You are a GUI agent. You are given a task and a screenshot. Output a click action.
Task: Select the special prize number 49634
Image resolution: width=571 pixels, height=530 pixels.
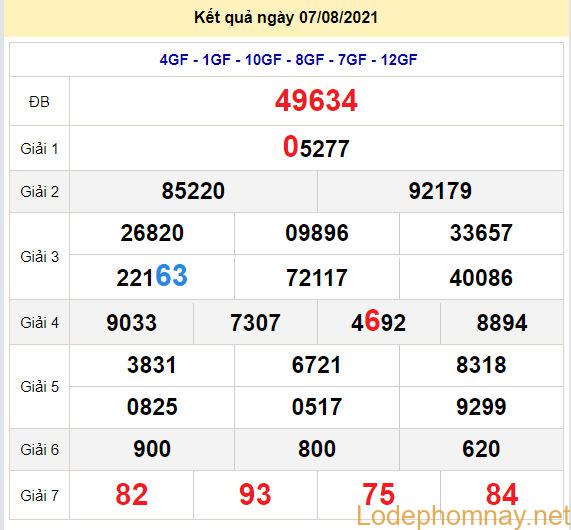(x=316, y=101)
